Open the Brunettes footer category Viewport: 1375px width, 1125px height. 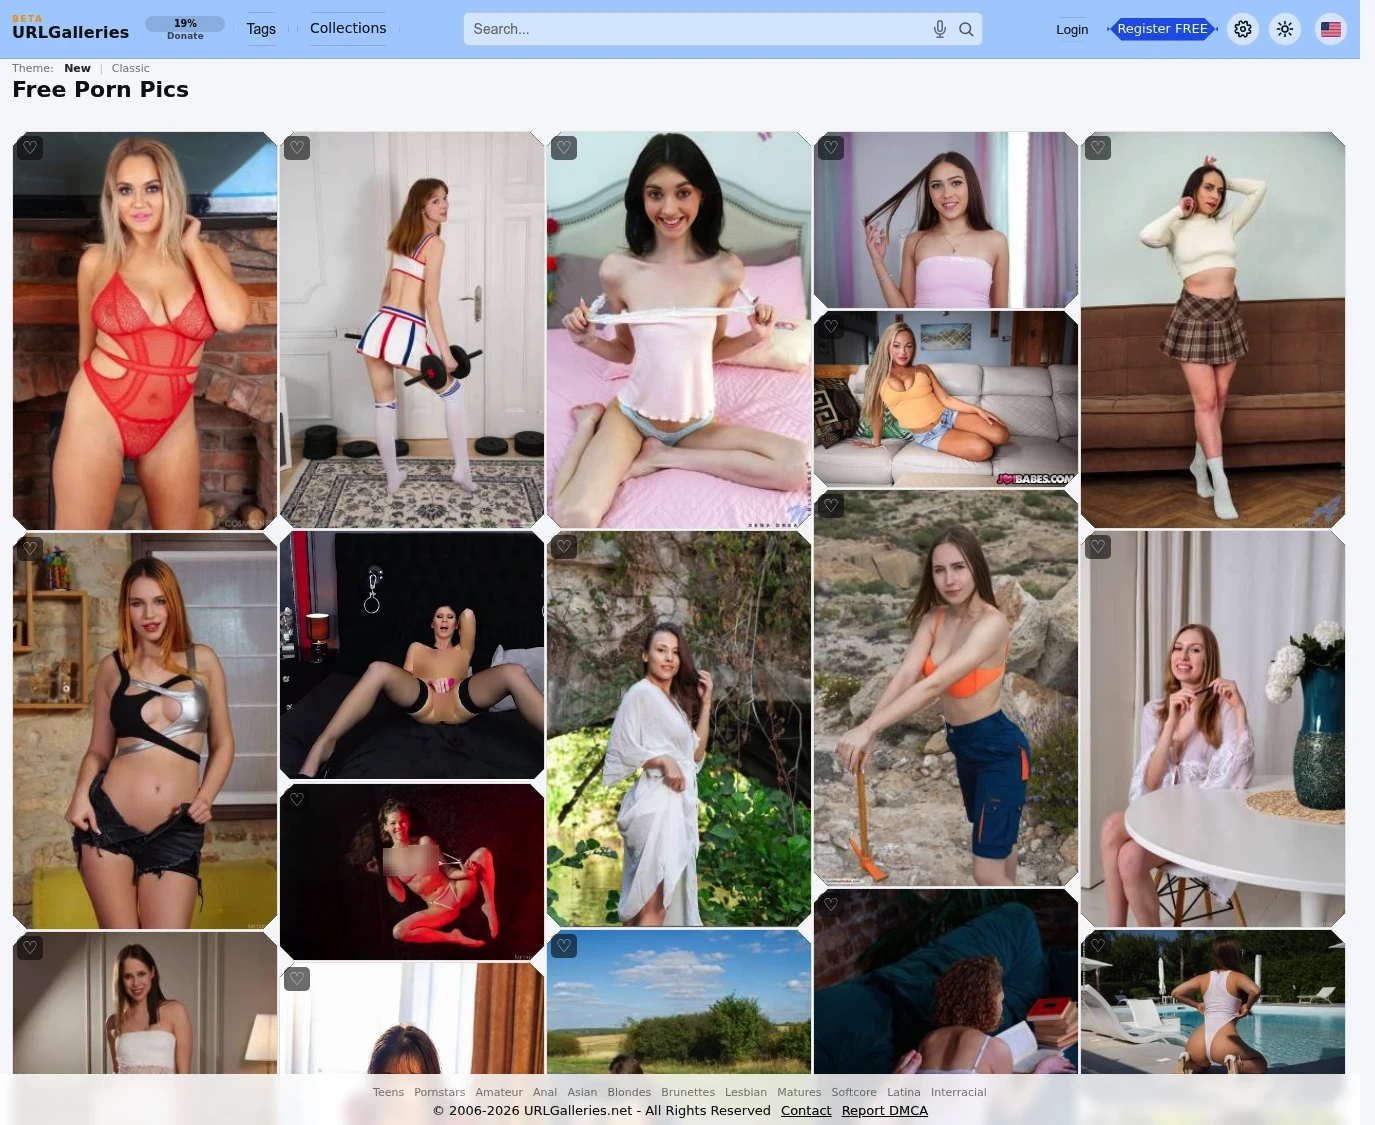click(x=688, y=1092)
